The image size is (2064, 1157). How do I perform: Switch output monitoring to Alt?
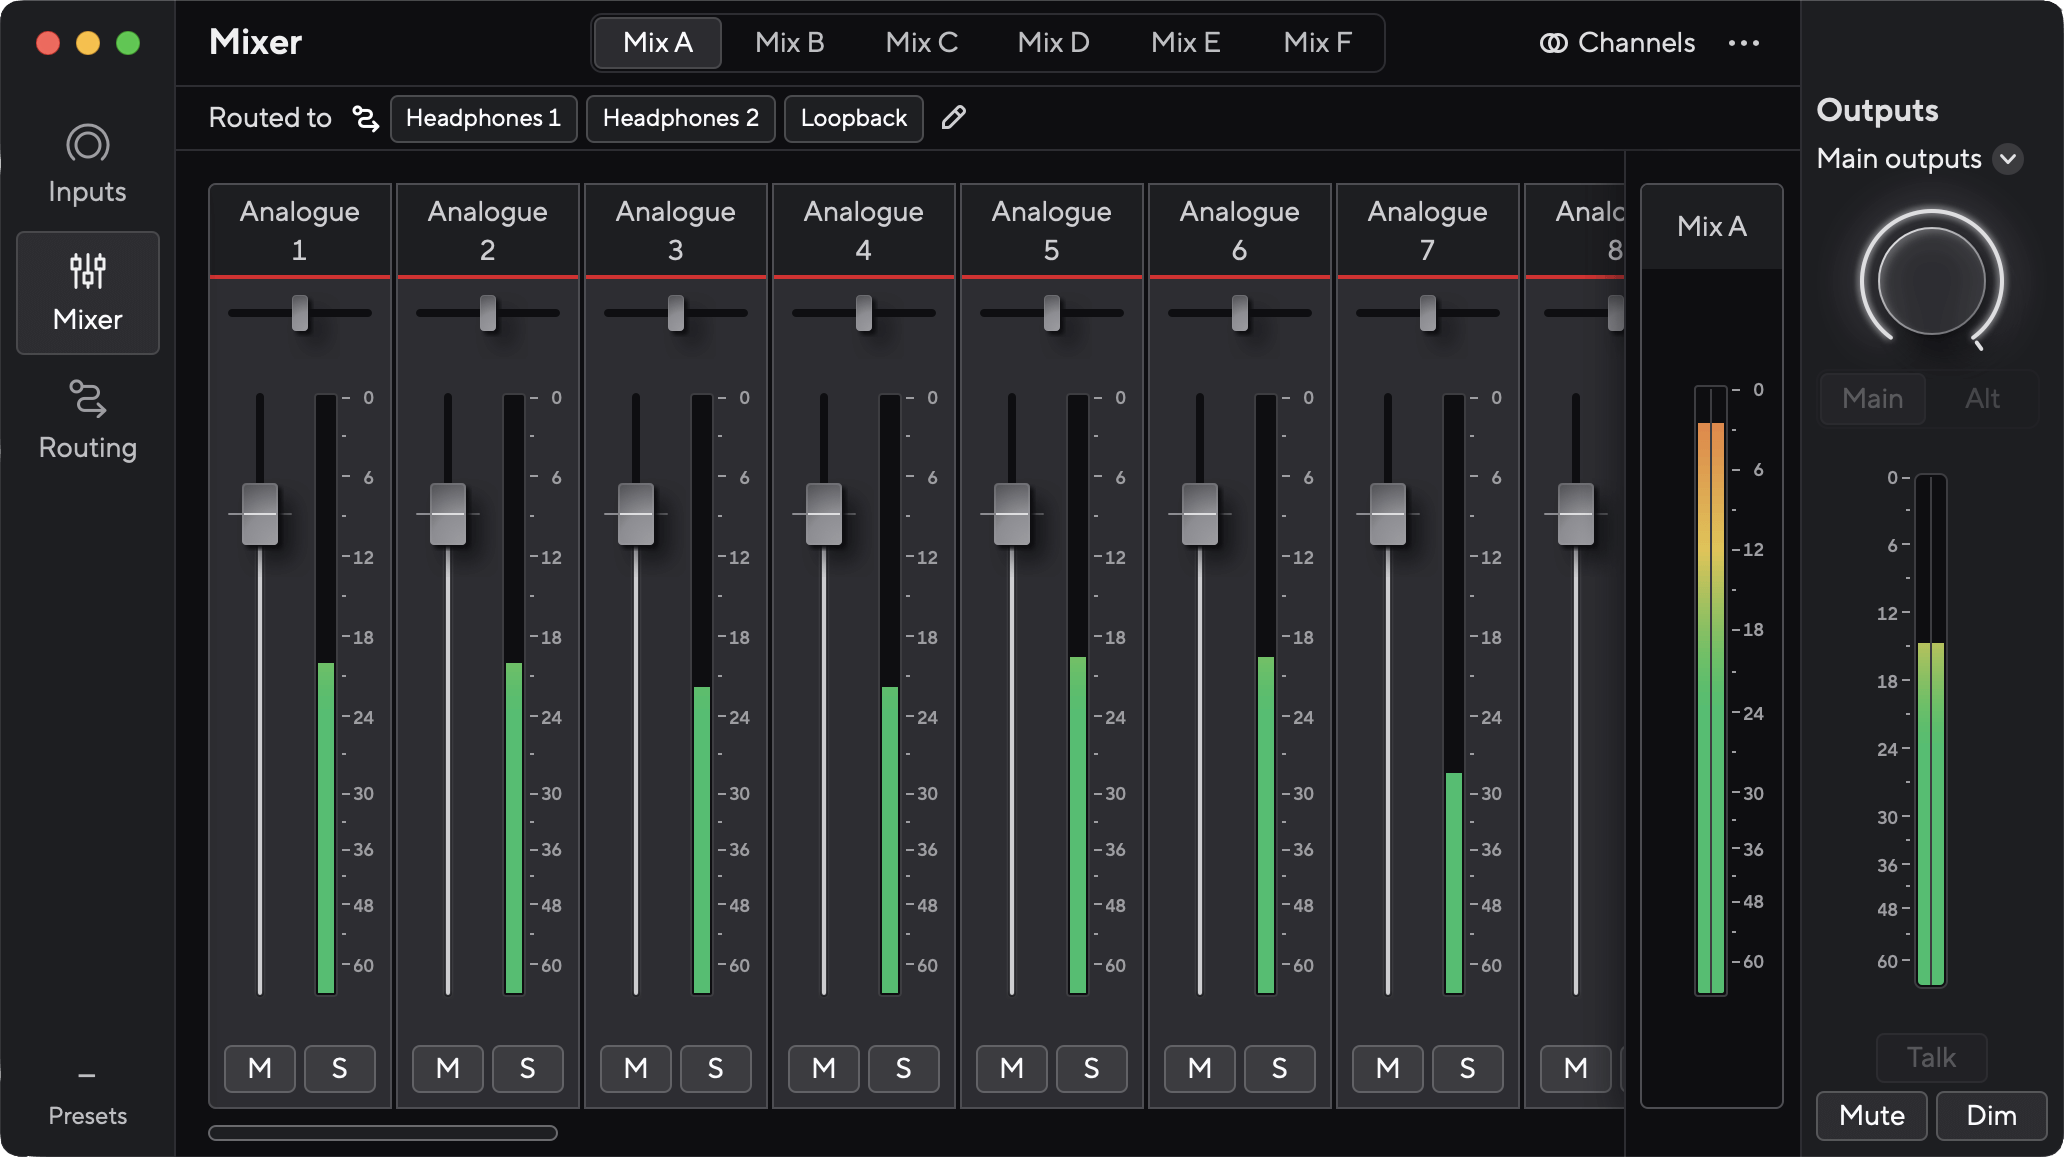[x=1981, y=398]
